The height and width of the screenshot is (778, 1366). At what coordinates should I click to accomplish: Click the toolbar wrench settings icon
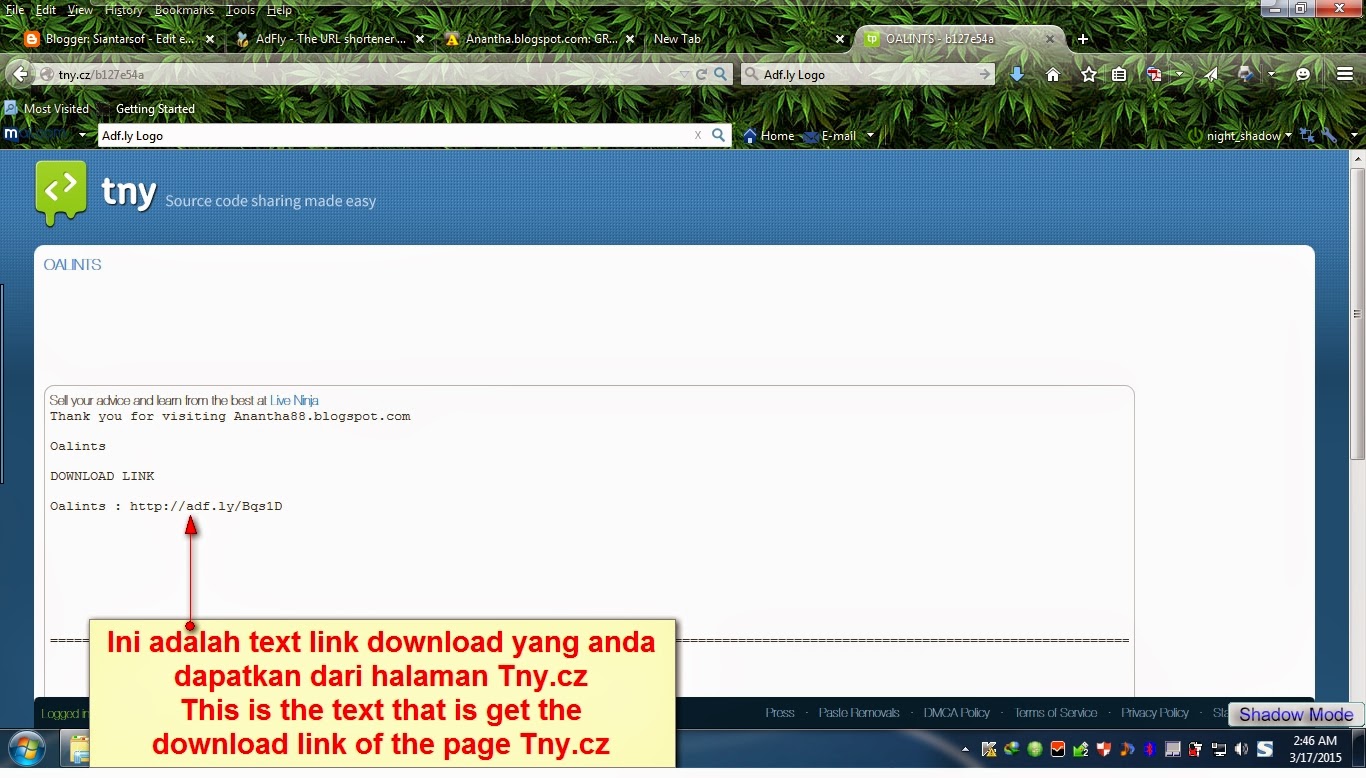tap(1329, 135)
